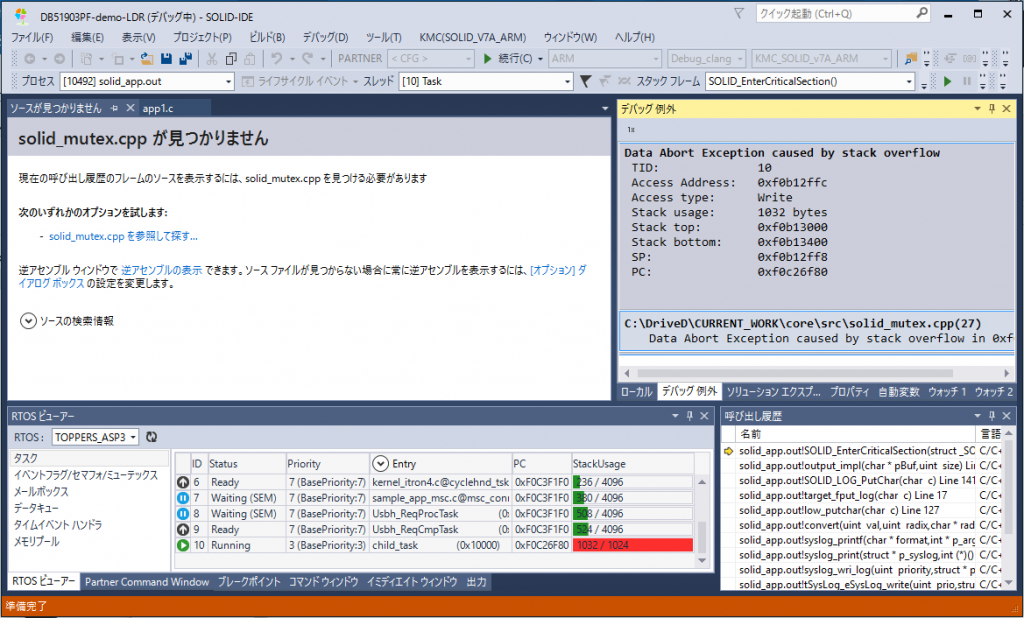Open the RTOS TOPPERS_ASP3 dropdown
1024x618 pixels.
click(x=133, y=437)
